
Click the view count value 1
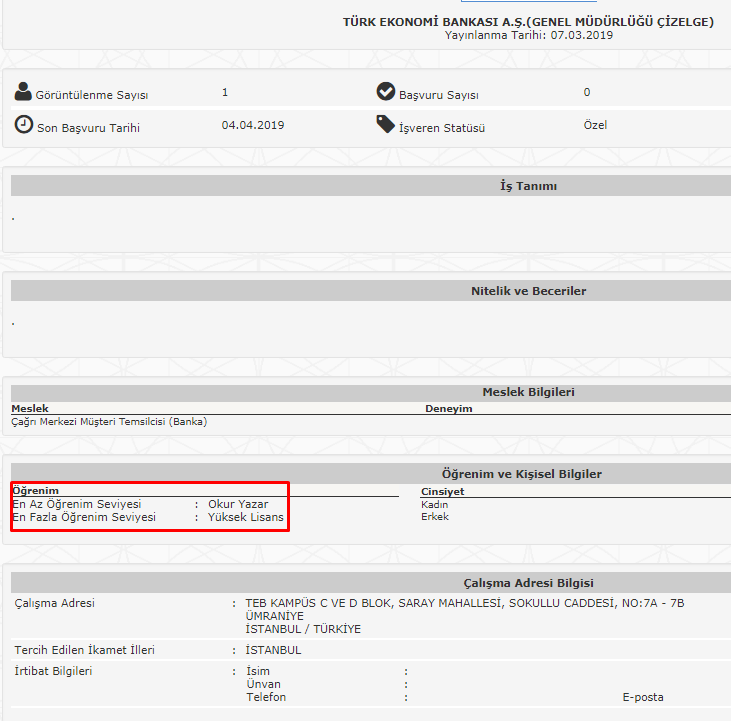(225, 92)
